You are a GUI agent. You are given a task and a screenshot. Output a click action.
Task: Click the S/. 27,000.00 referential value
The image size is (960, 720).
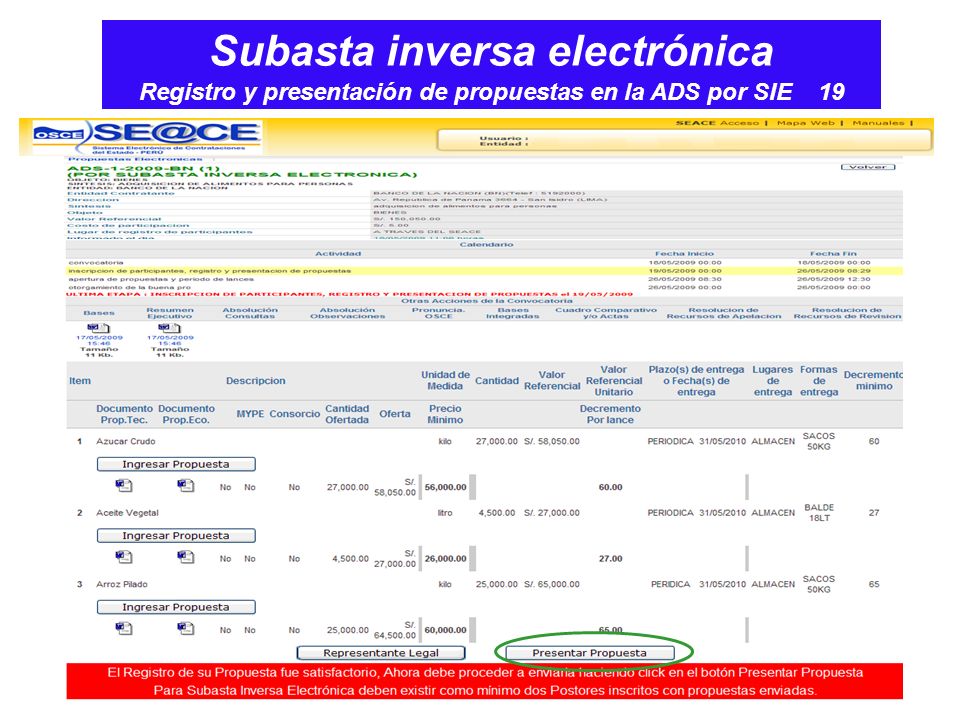[x=552, y=513]
